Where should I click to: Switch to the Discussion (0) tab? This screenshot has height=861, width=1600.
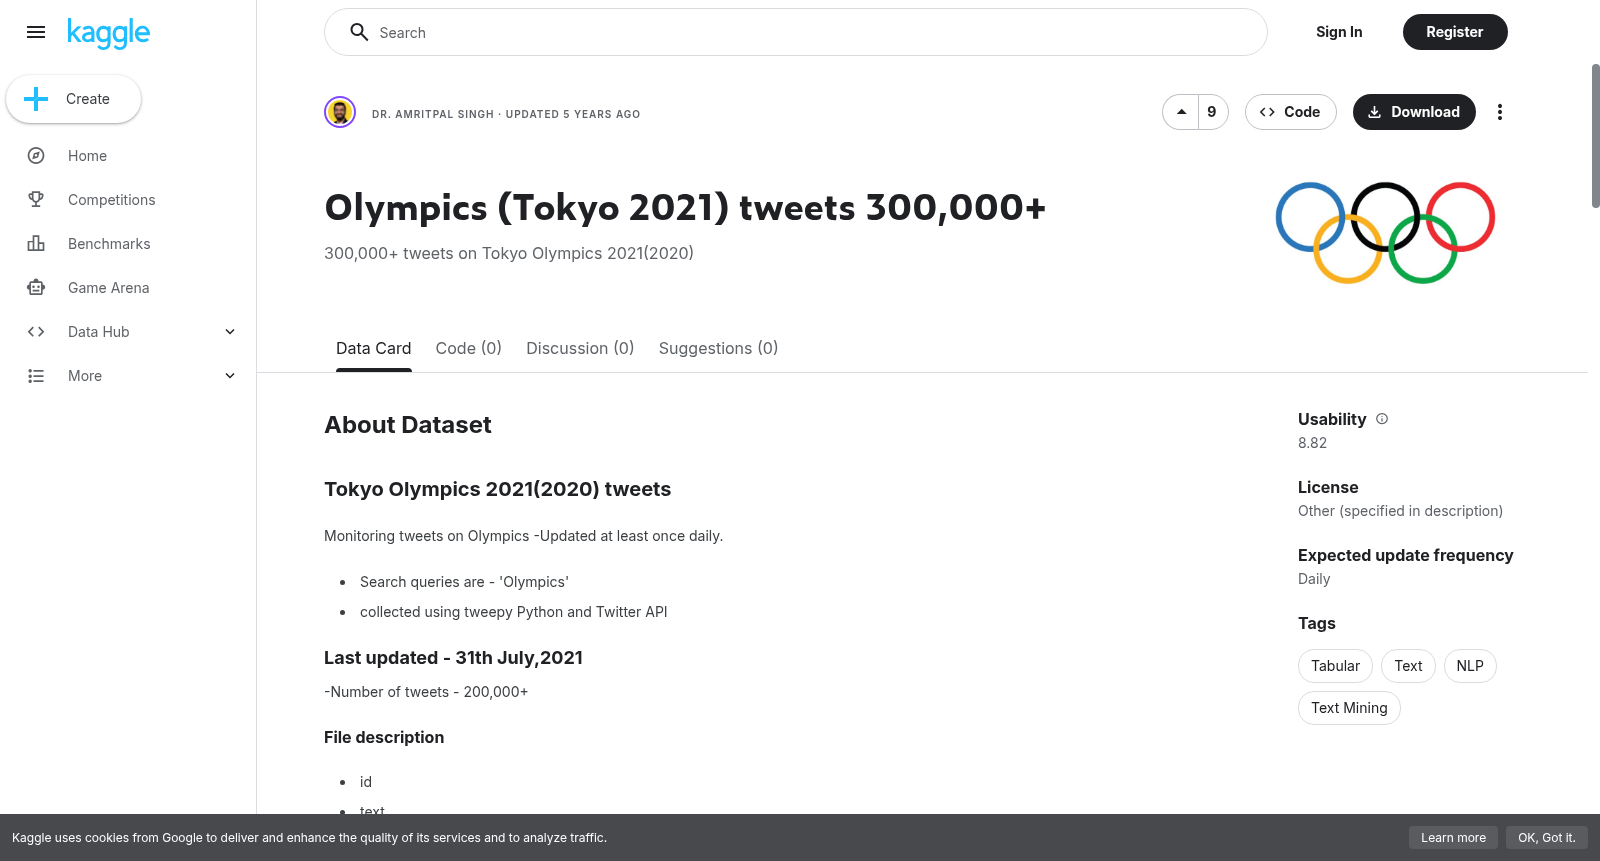[x=580, y=348]
